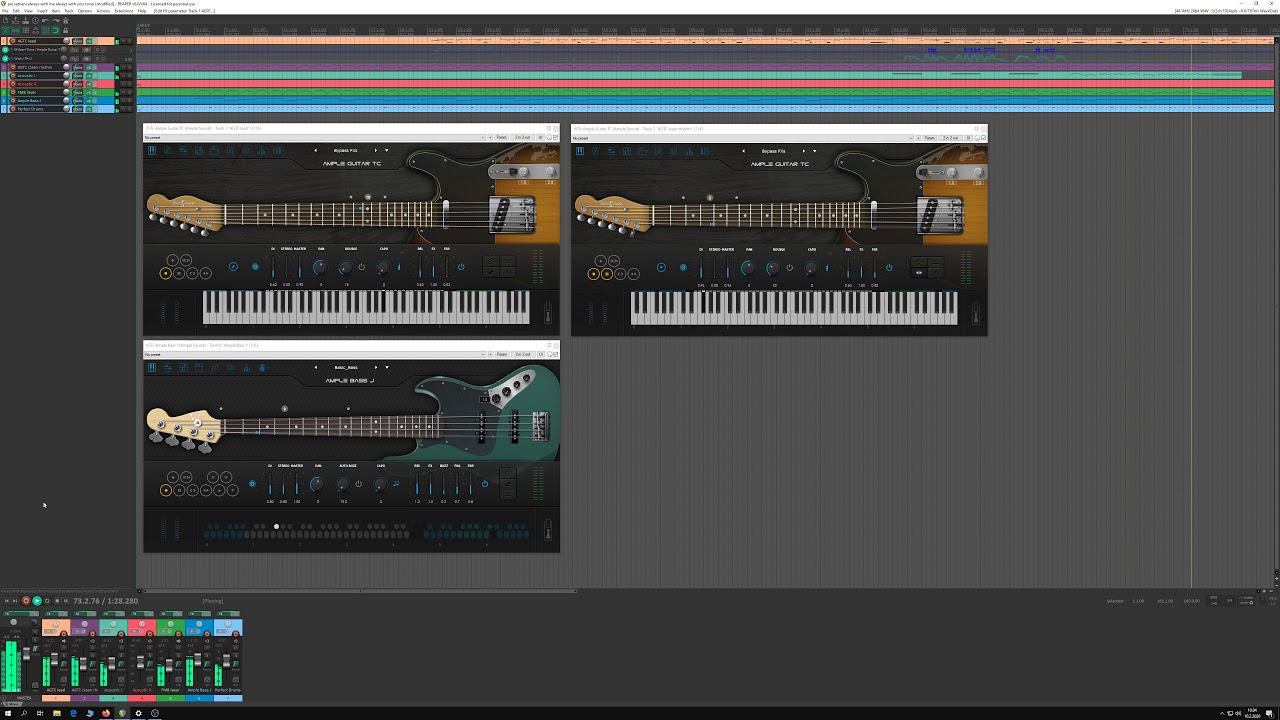Select the AGTC lead track name
This screenshot has width=1280, height=720.
point(27,41)
